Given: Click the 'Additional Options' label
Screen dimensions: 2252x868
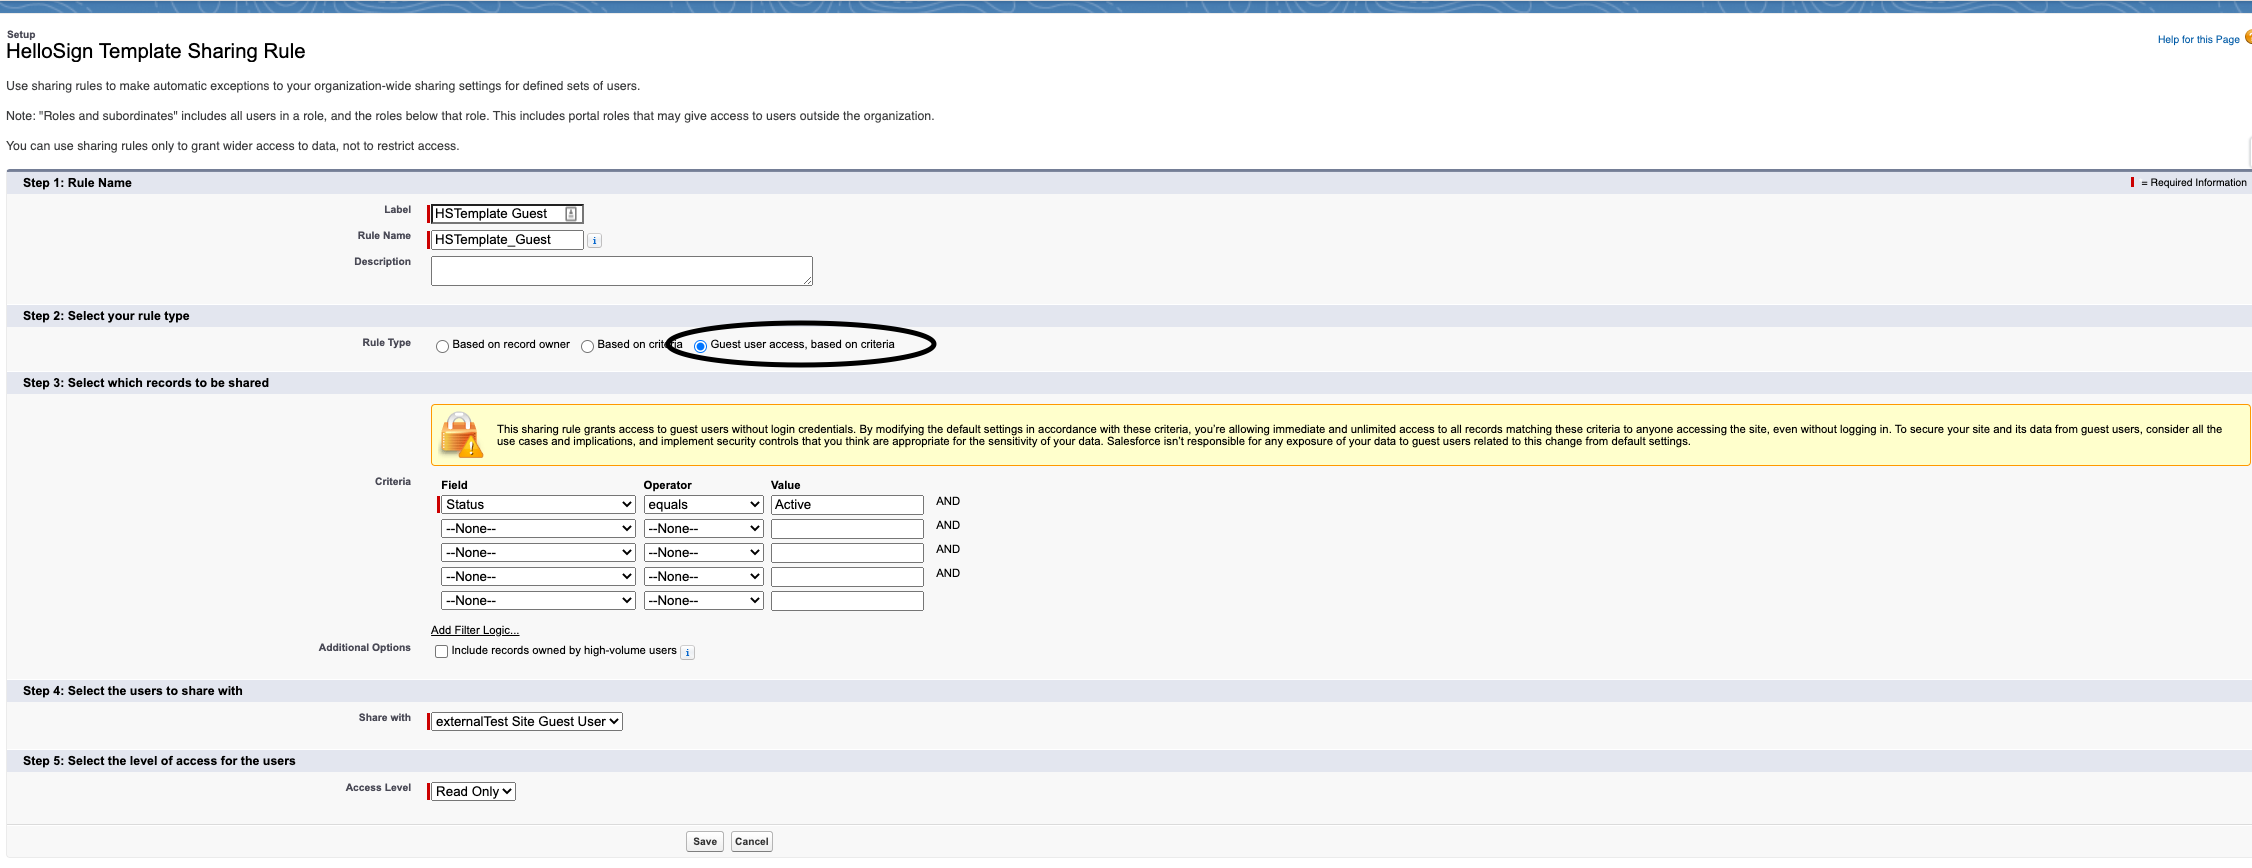Looking at the screenshot, I should 365,648.
